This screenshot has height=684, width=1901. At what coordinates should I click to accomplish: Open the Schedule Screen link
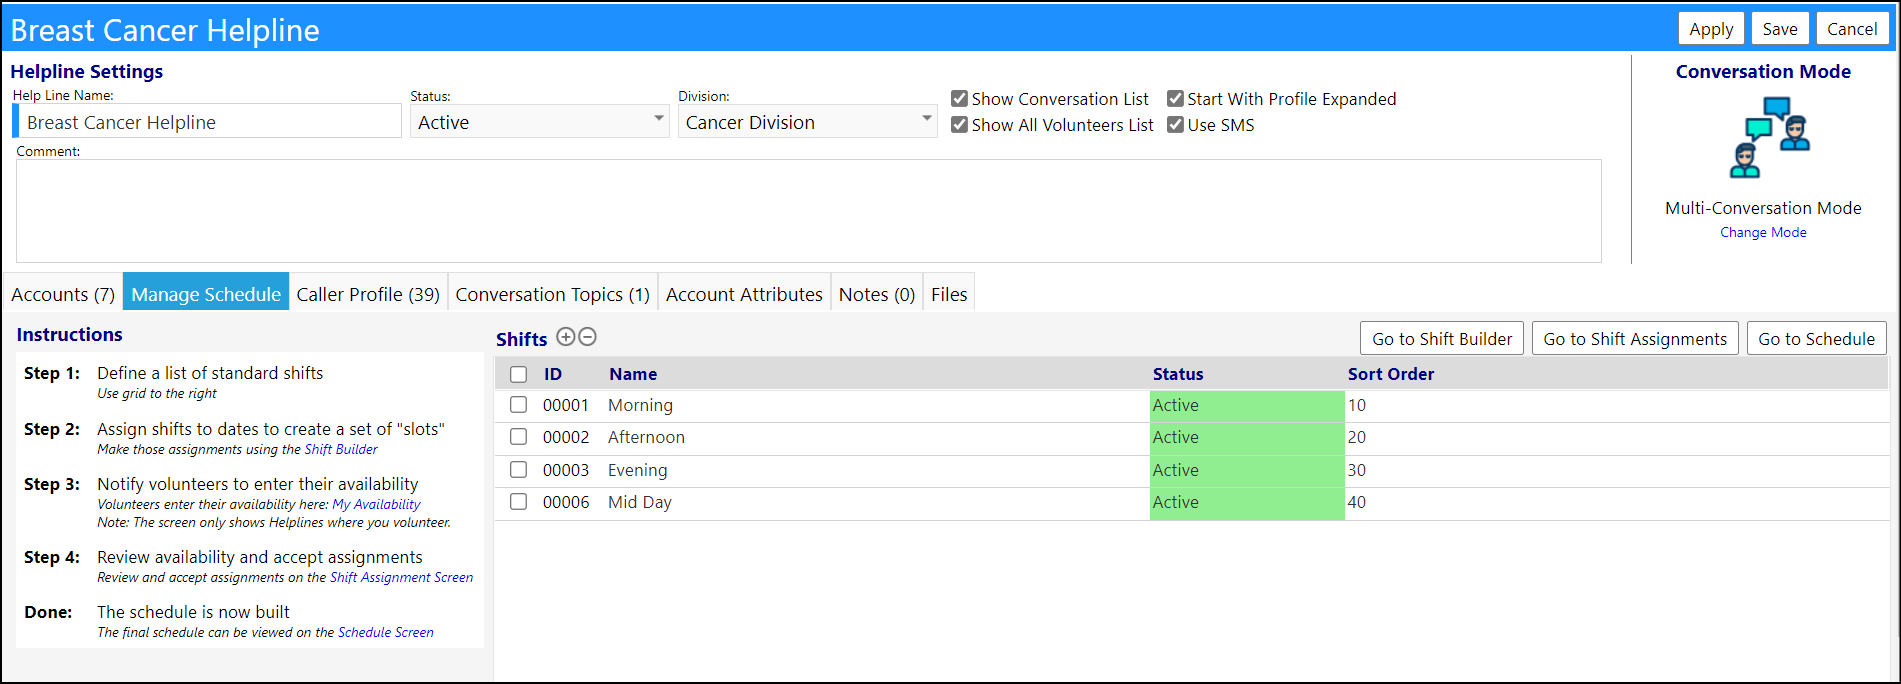(385, 632)
